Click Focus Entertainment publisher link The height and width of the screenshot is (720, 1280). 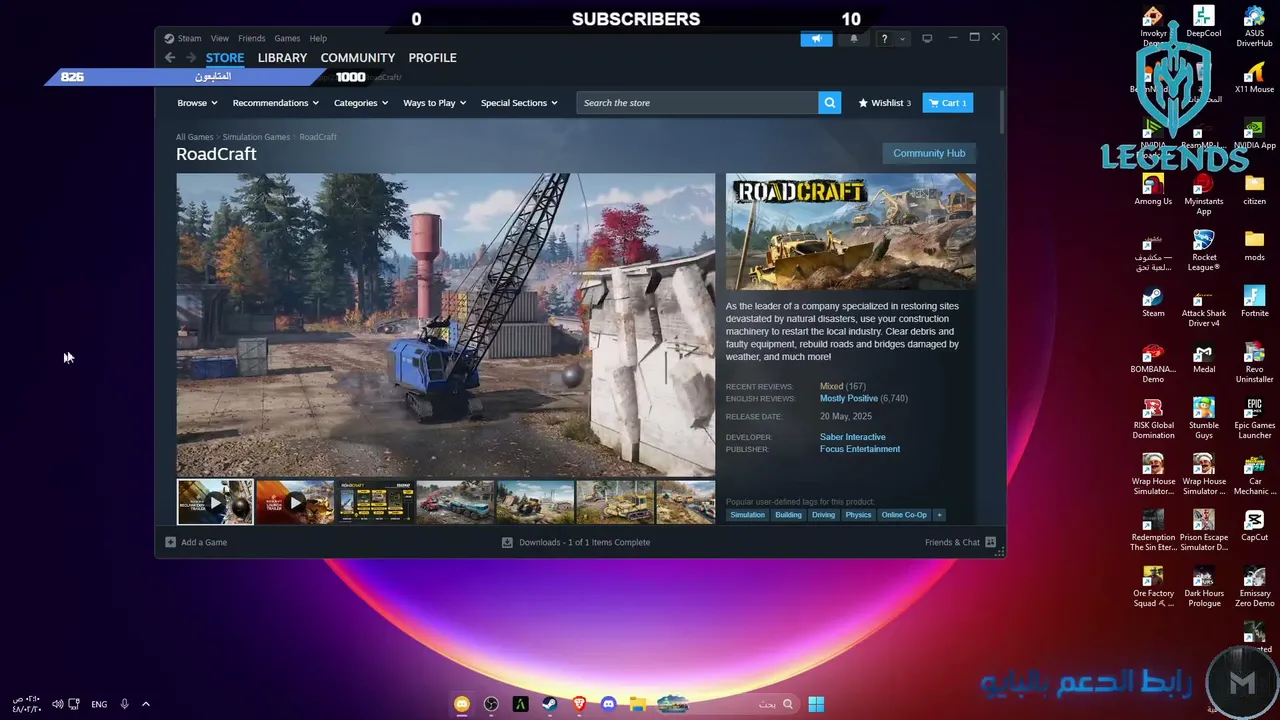tap(860, 449)
